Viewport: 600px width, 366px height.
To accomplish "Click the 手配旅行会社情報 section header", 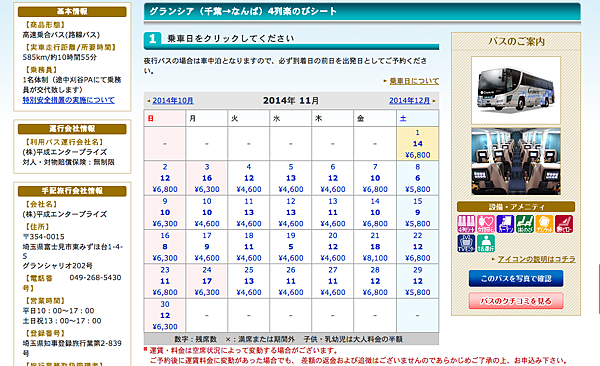I will [x=72, y=191].
